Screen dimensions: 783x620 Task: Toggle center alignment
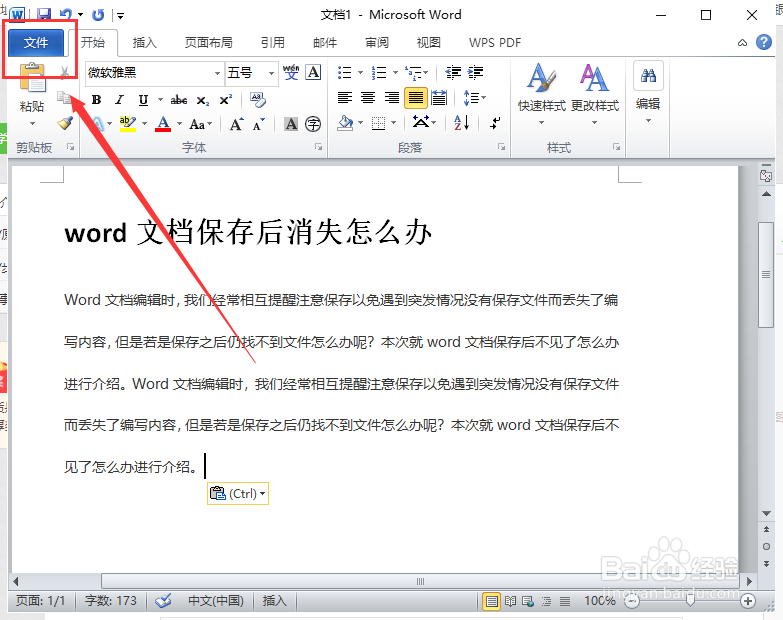[368, 97]
